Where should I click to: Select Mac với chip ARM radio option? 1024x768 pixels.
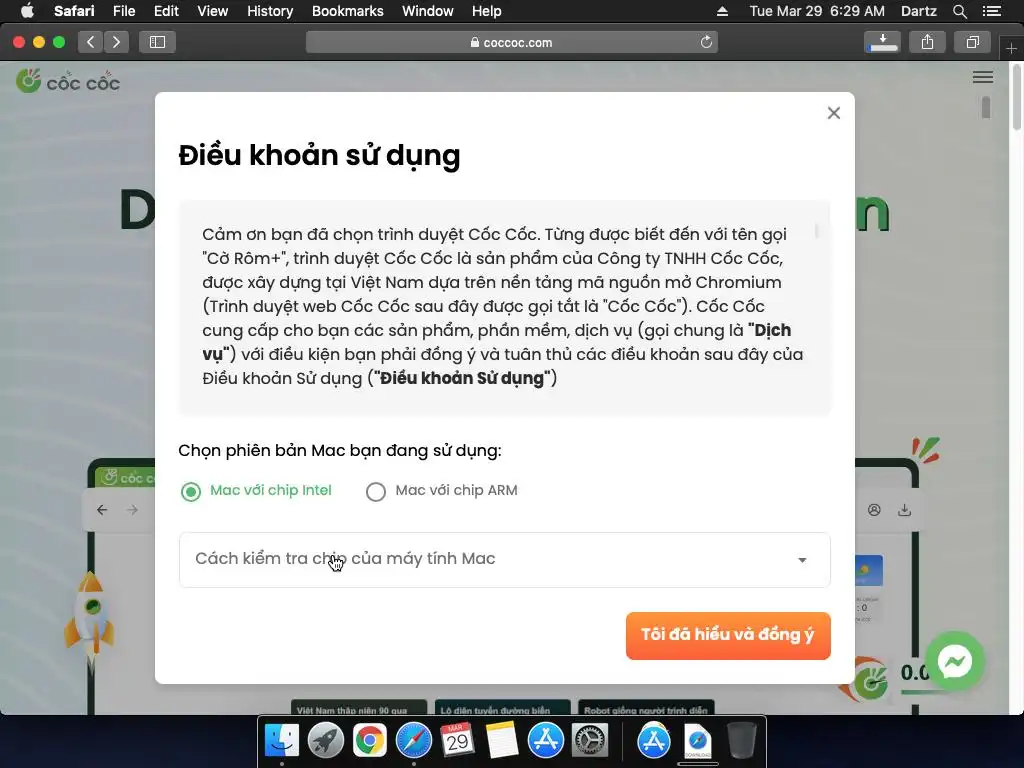(376, 491)
